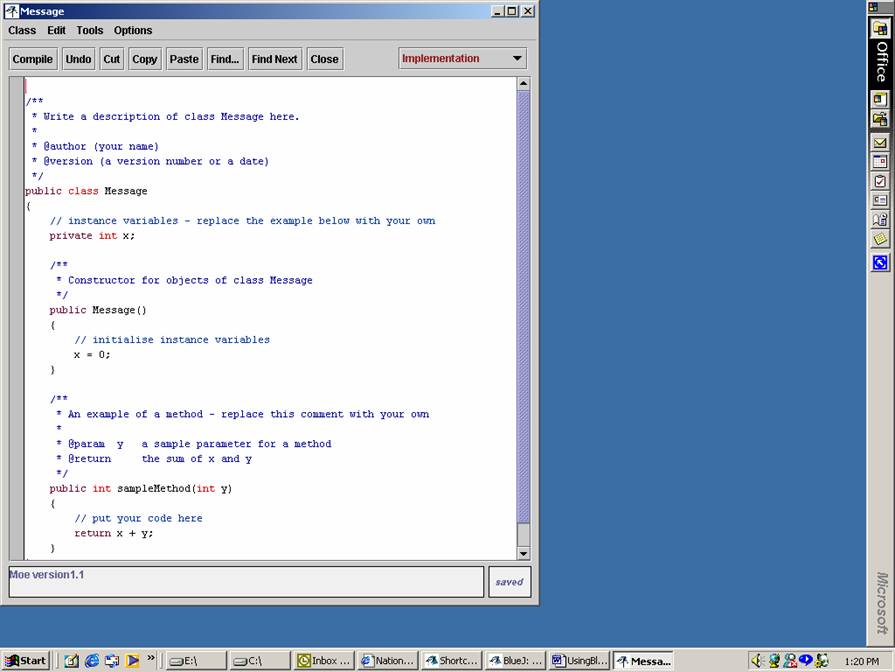This screenshot has width=895, height=672.
Task: Click New Office Document icon
Action: 880,99
